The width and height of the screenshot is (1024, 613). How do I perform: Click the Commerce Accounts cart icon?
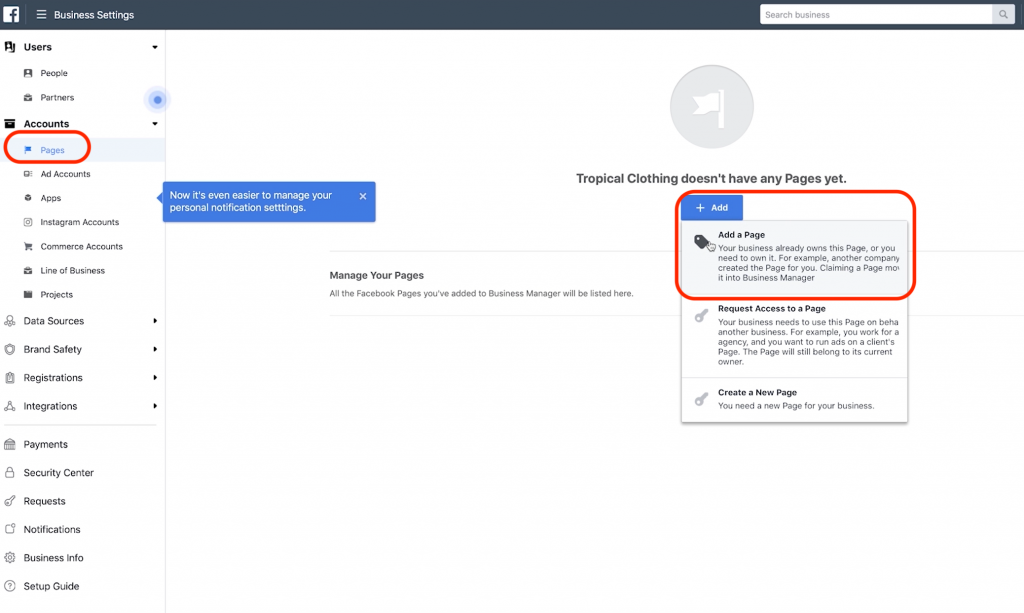[28, 246]
